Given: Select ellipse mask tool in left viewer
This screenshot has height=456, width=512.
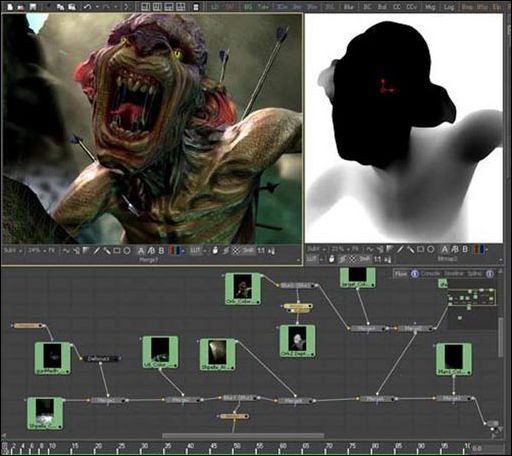Looking at the screenshot, I should [x=127, y=251].
